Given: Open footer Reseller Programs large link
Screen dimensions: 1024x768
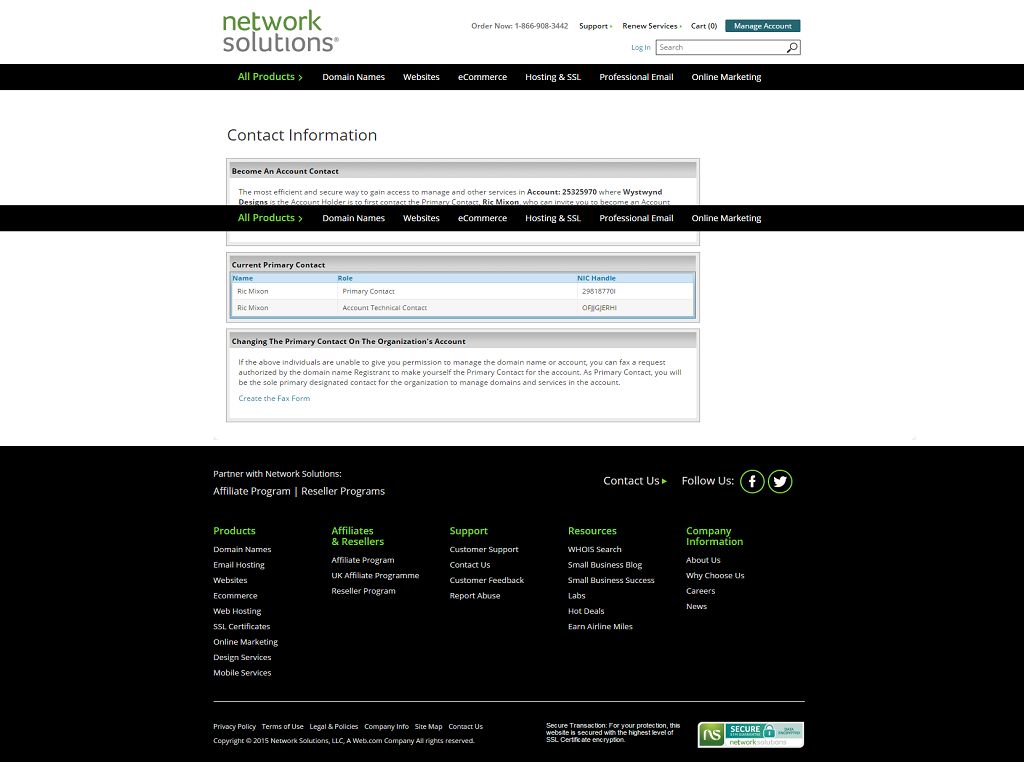Looking at the screenshot, I should tap(343, 491).
